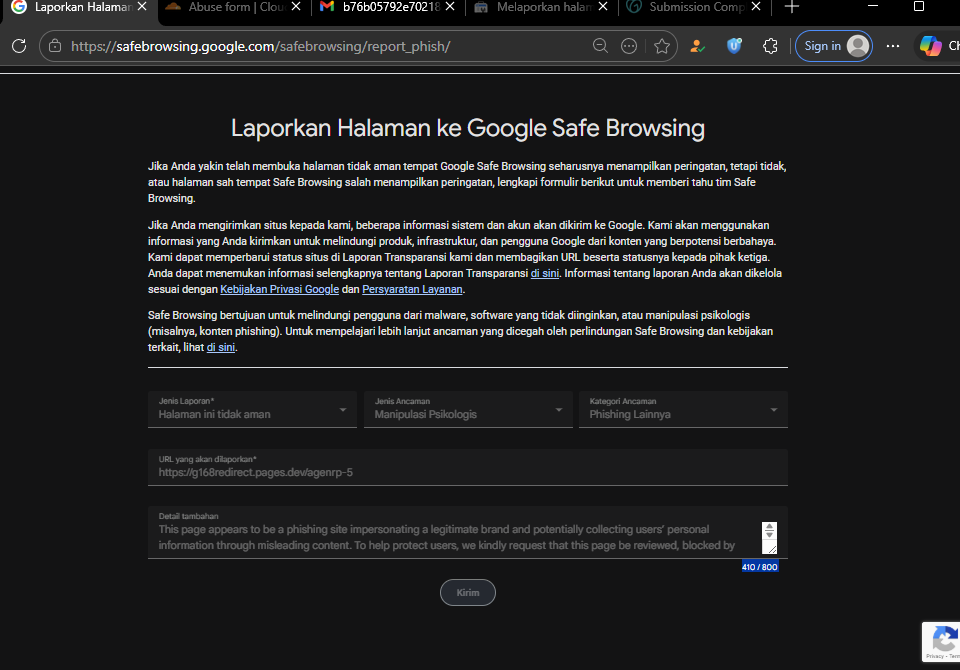Open Jenis Ancaman dropdown
Image resolution: width=960 pixels, height=670 pixels.
coord(468,409)
